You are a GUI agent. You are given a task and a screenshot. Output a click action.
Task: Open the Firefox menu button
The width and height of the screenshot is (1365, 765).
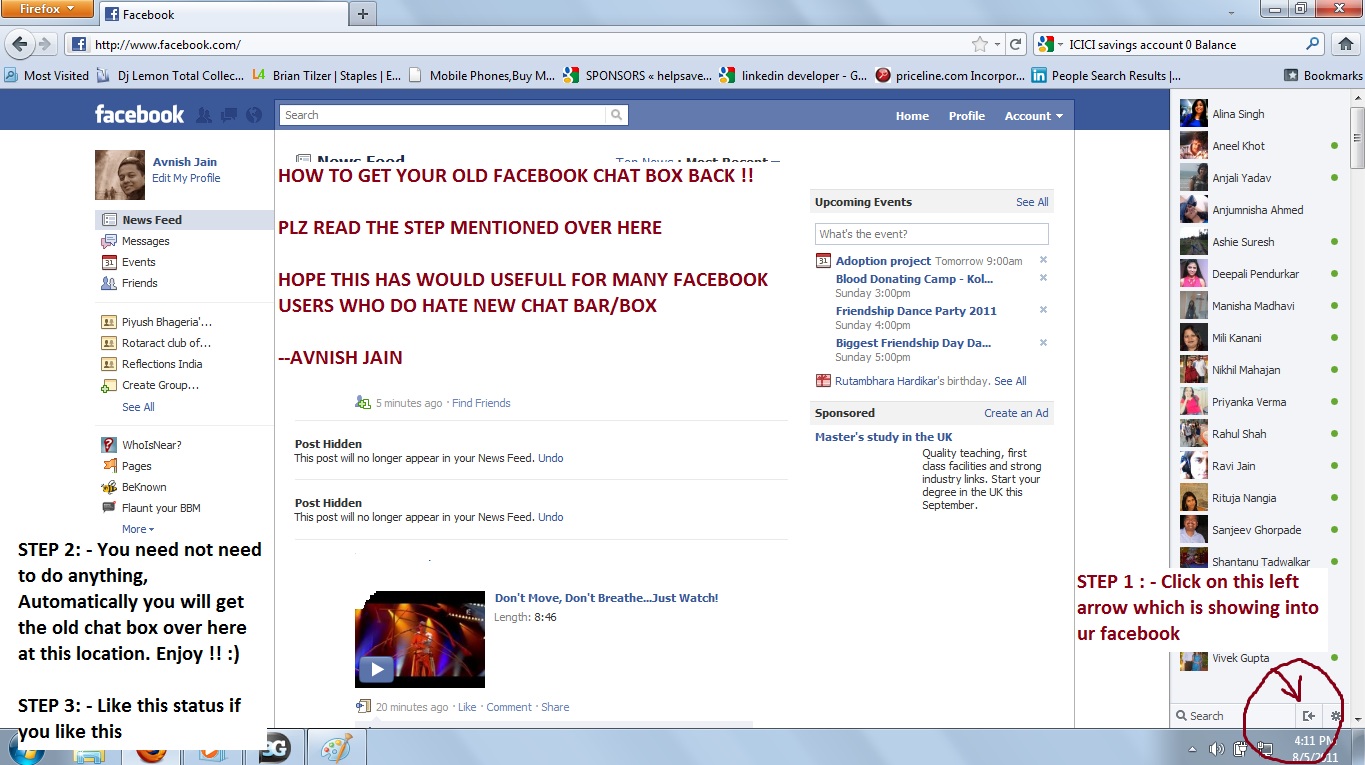(x=47, y=9)
